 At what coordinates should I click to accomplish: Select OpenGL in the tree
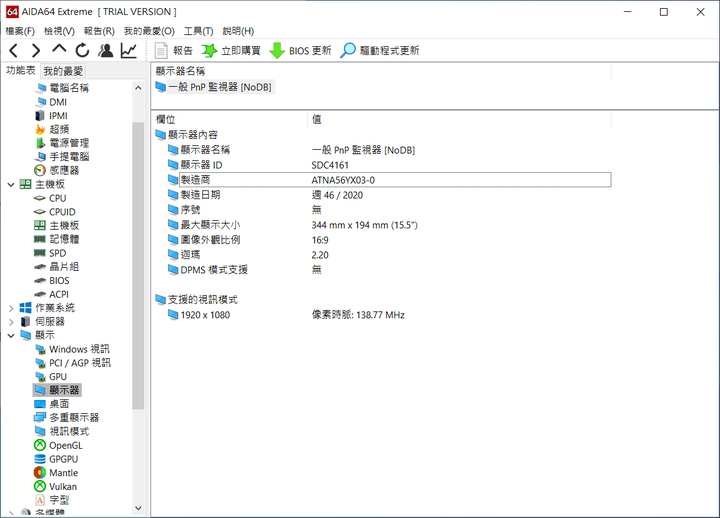coord(58,445)
